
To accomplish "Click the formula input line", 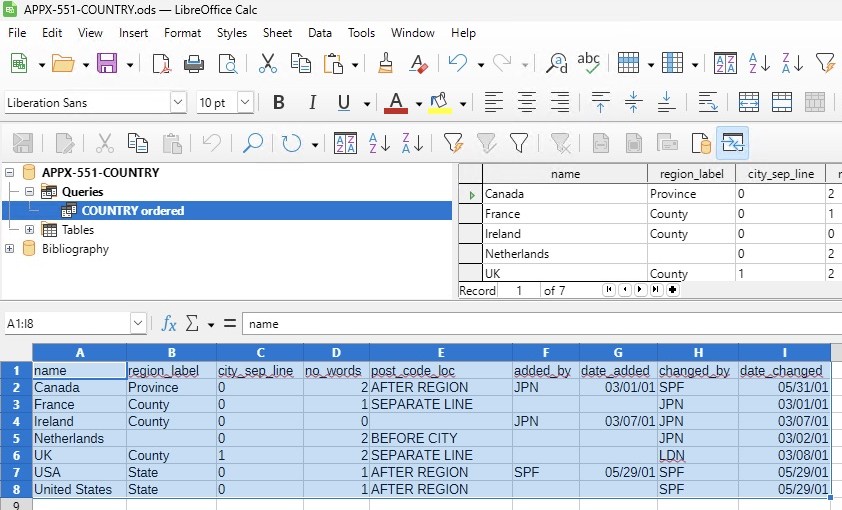I will point(542,324).
